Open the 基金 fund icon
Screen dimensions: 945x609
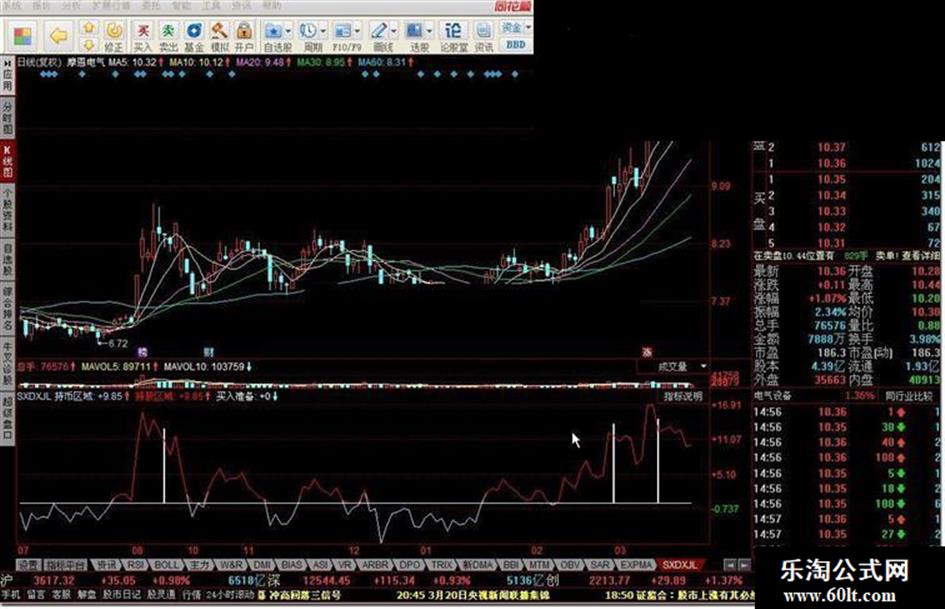click(194, 37)
